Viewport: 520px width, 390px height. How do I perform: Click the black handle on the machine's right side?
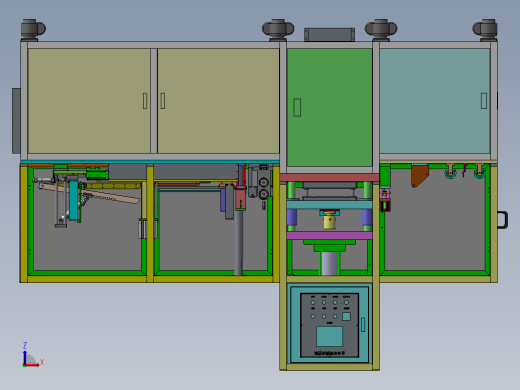[x=503, y=220]
